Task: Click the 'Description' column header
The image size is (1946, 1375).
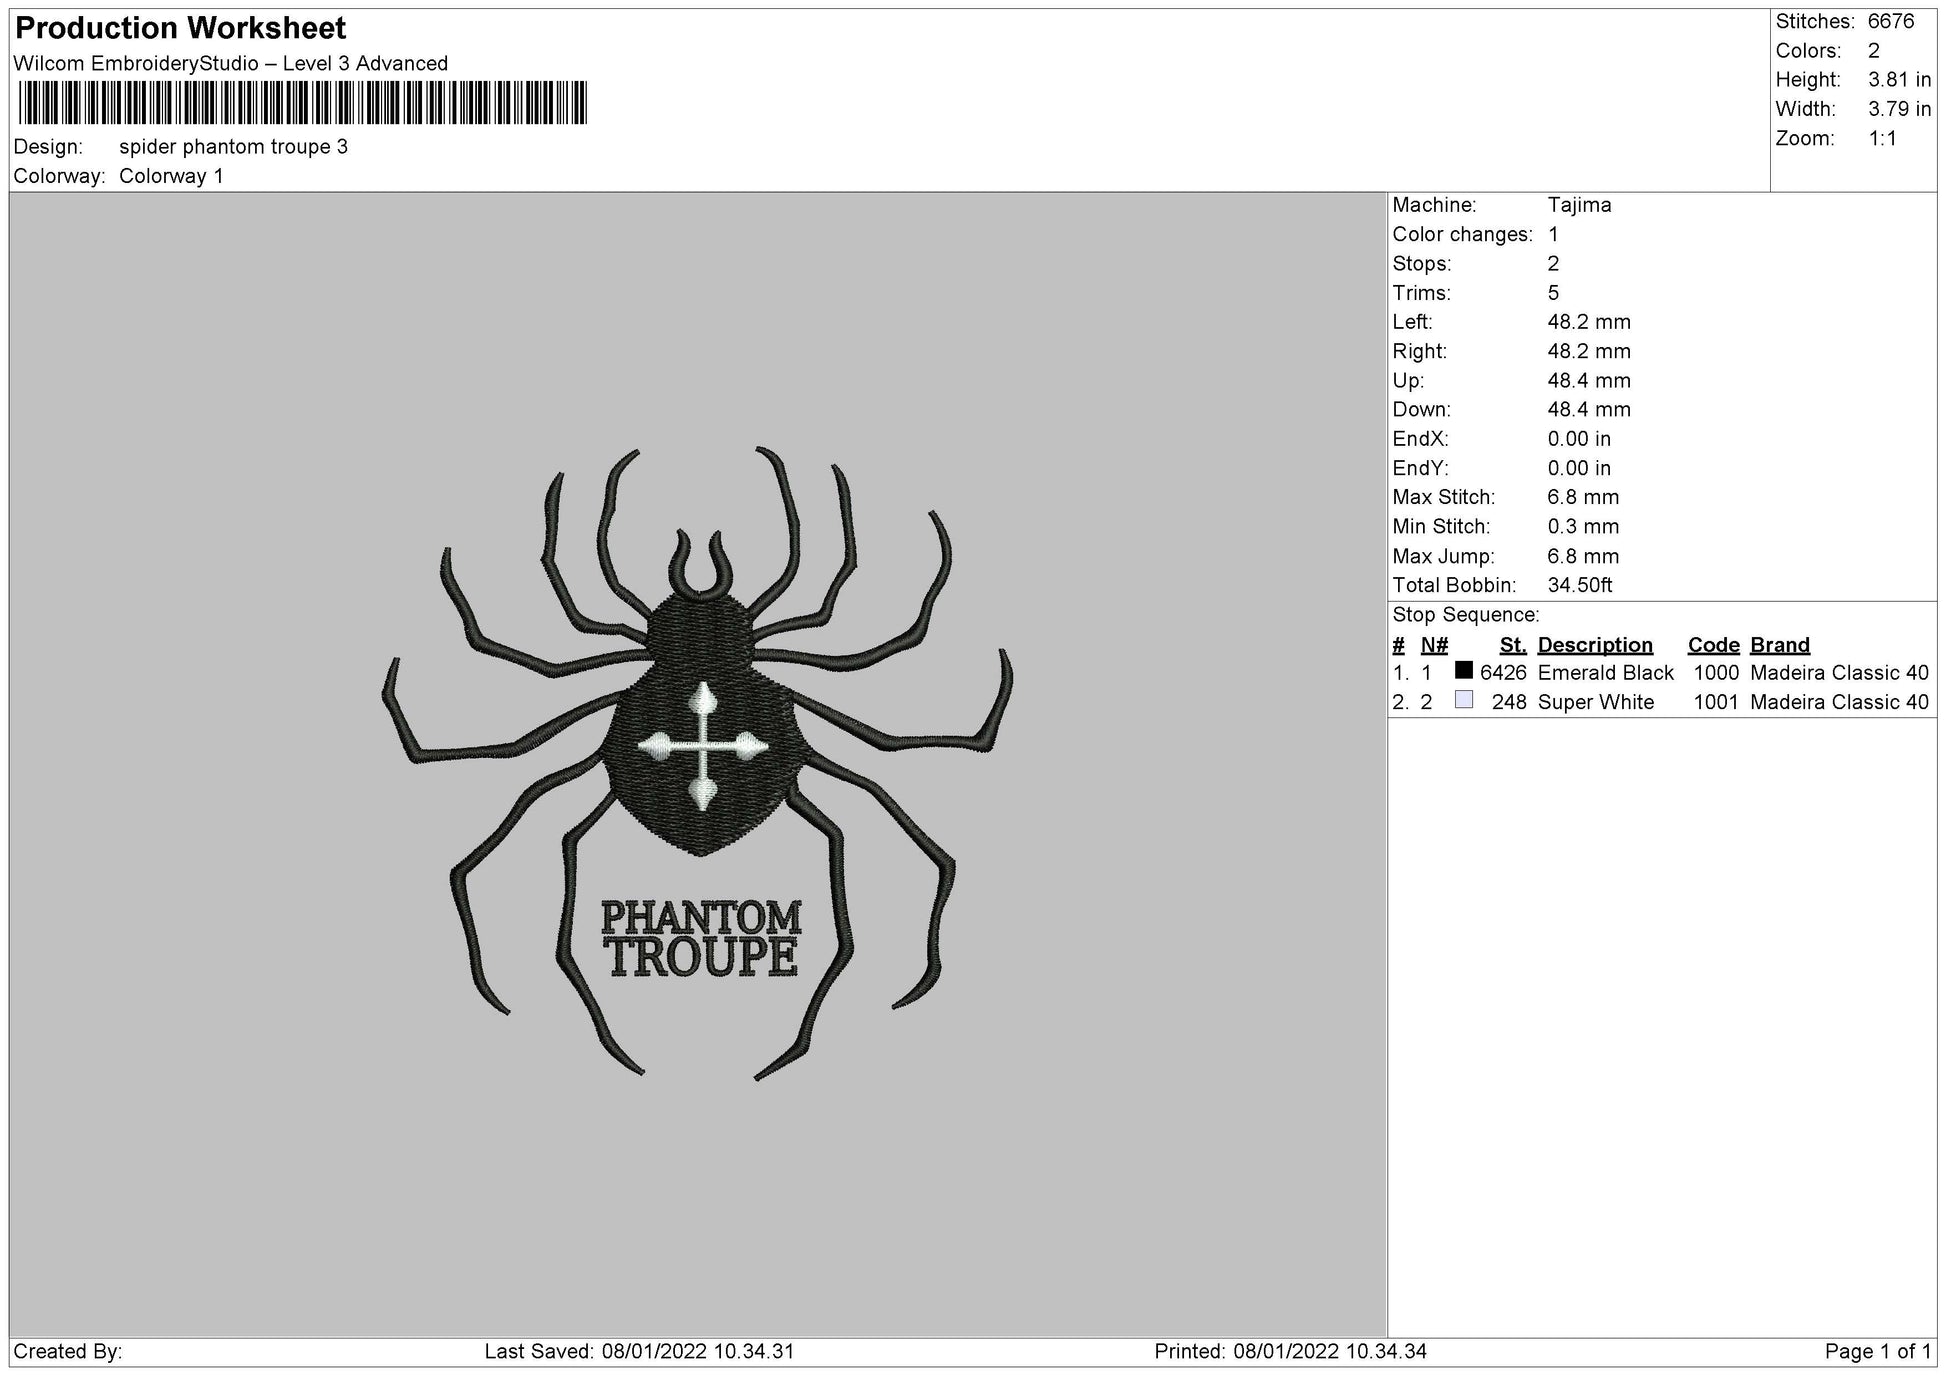Action: [x=1595, y=645]
